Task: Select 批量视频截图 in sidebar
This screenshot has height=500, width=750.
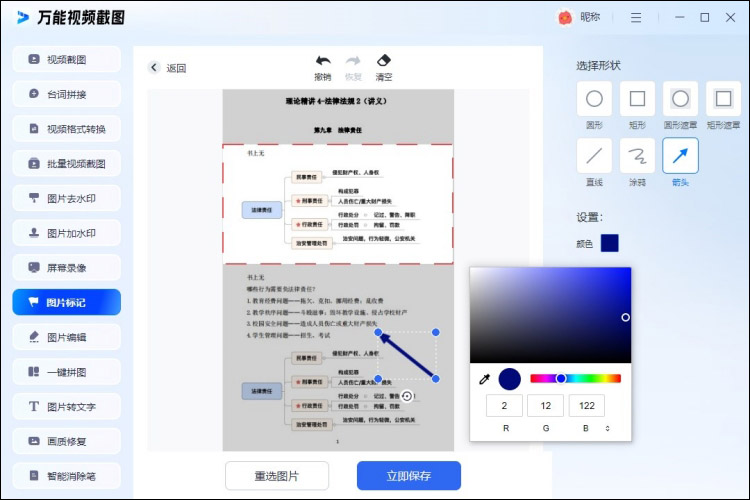Action: pos(66,164)
